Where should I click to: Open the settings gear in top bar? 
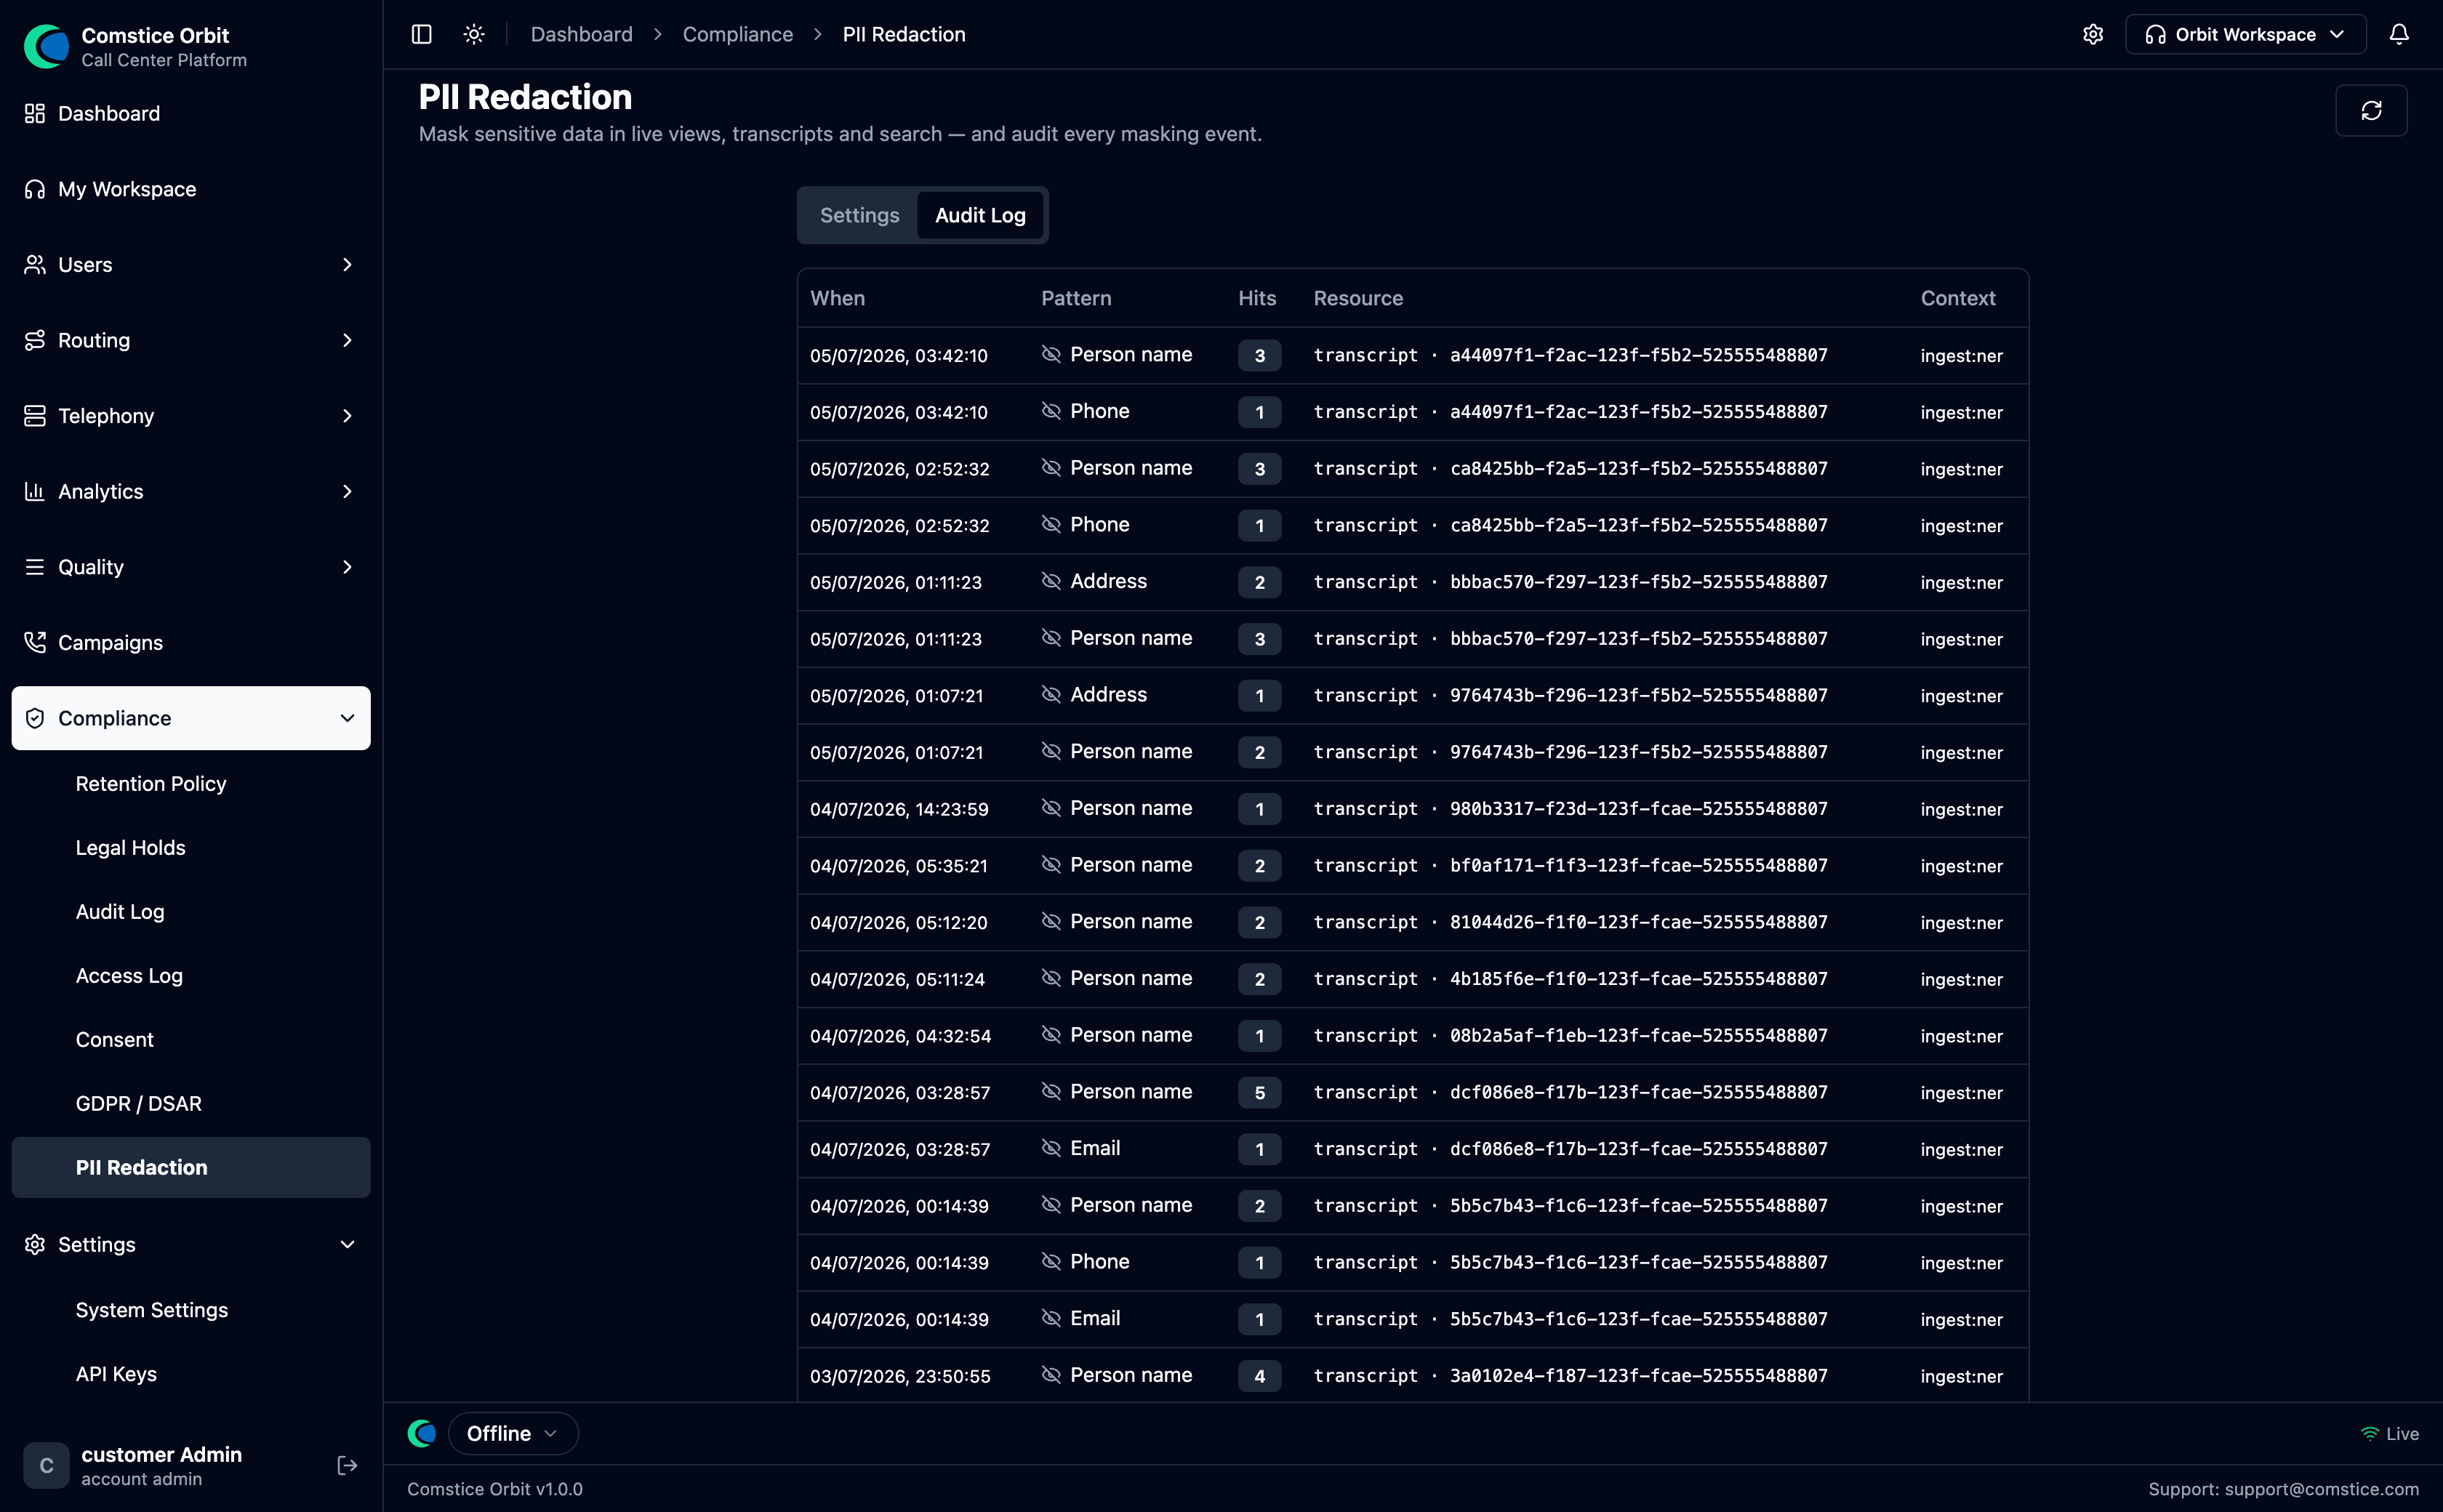pyautogui.click(x=2093, y=34)
